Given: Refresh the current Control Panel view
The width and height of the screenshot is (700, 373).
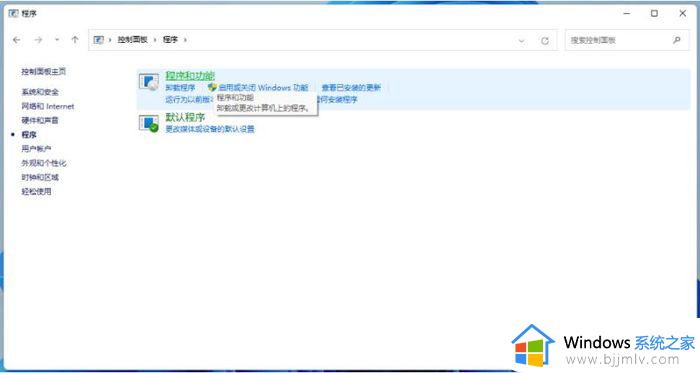Looking at the screenshot, I should 545,41.
